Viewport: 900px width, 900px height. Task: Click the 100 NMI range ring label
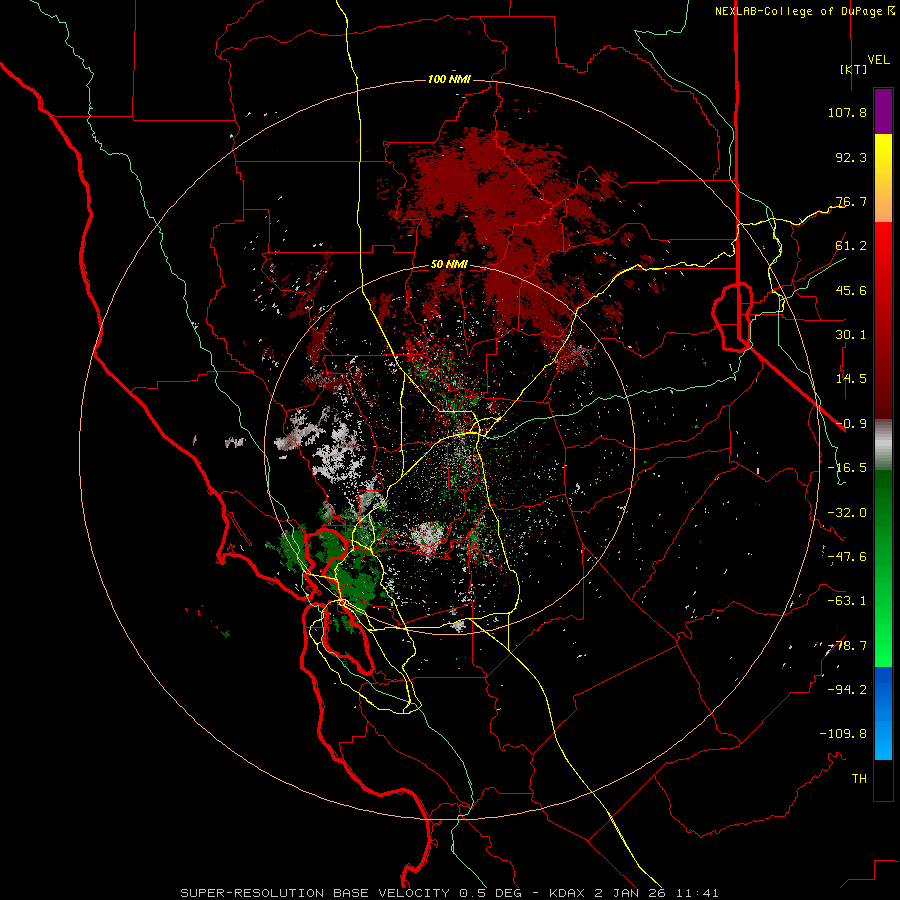click(449, 79)
